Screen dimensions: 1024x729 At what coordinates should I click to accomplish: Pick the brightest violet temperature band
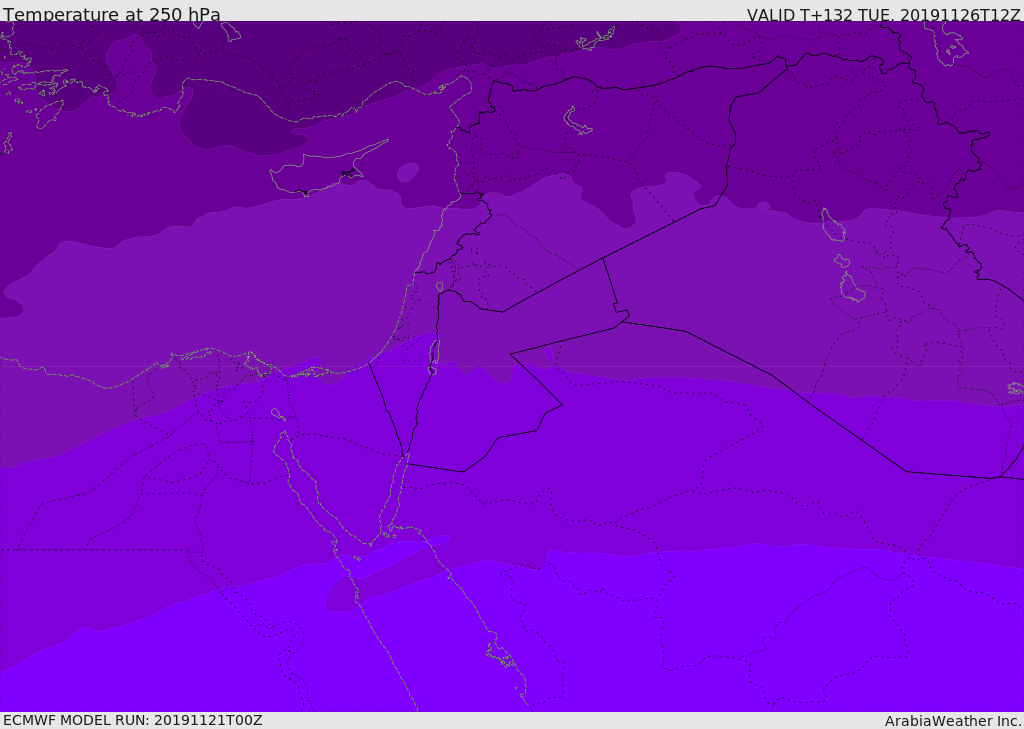[700, 640]
